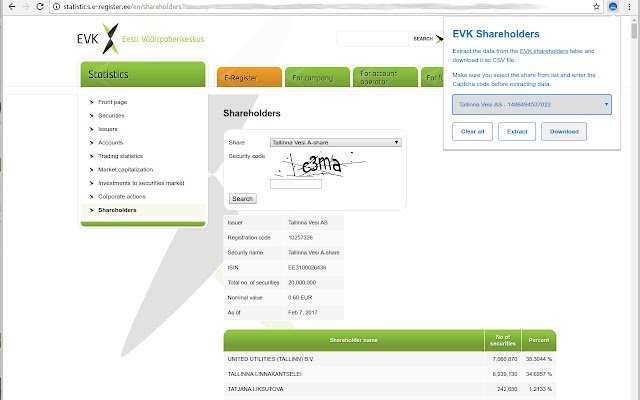Click the Shareholder name column header
The image size is (640, 400).
(353, 340)
